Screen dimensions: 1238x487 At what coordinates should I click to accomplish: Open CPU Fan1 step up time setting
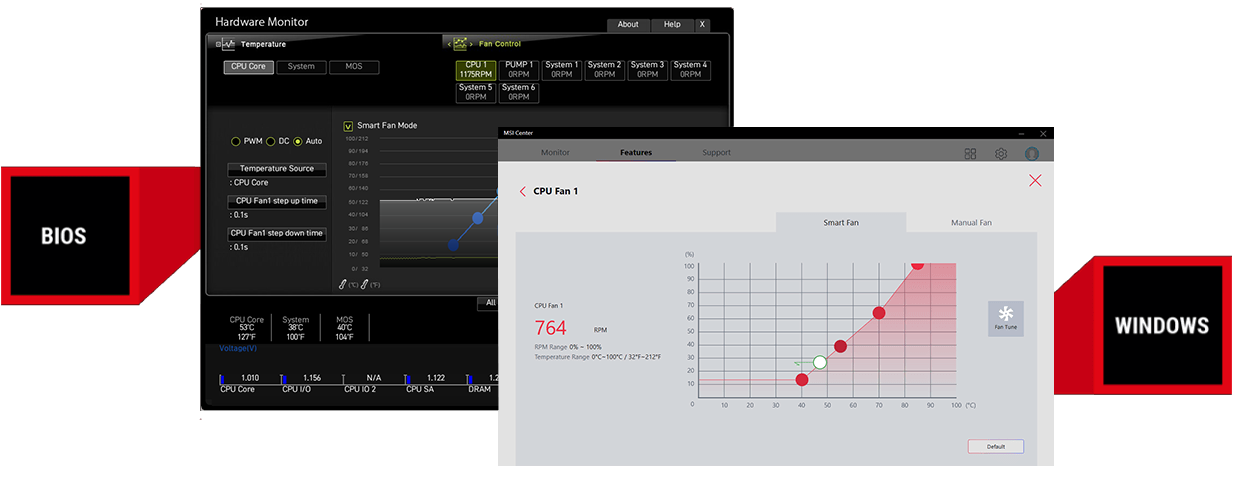click(276, 201)
